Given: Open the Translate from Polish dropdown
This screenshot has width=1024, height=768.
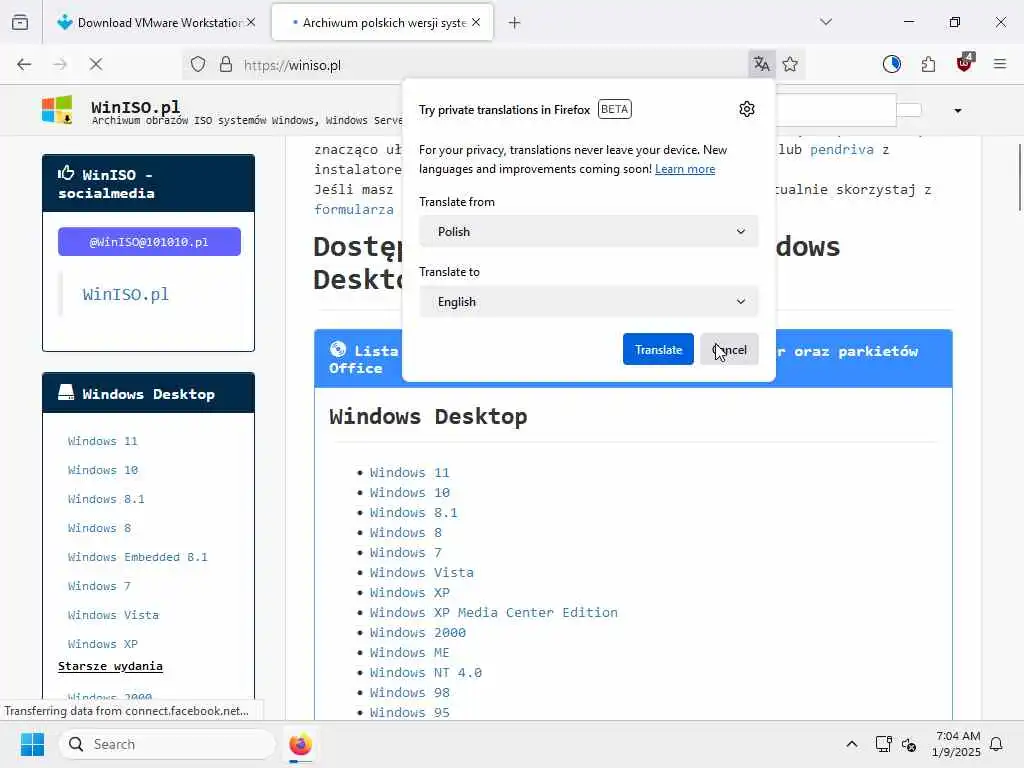Looking at the screenshot, I should [588, 232].
